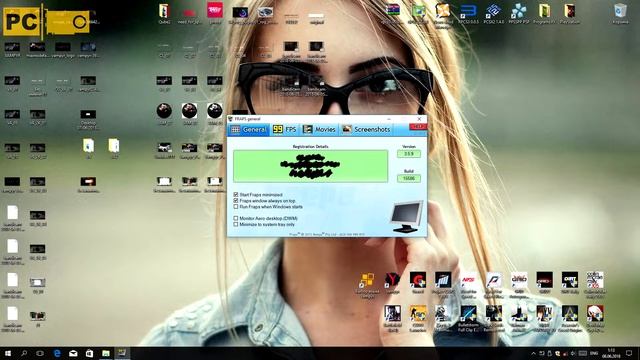Image resolution: width=640 pixels, height=360 pixels.
Task: Open Microsoft Store from taskbar
Action: point(89,353)
